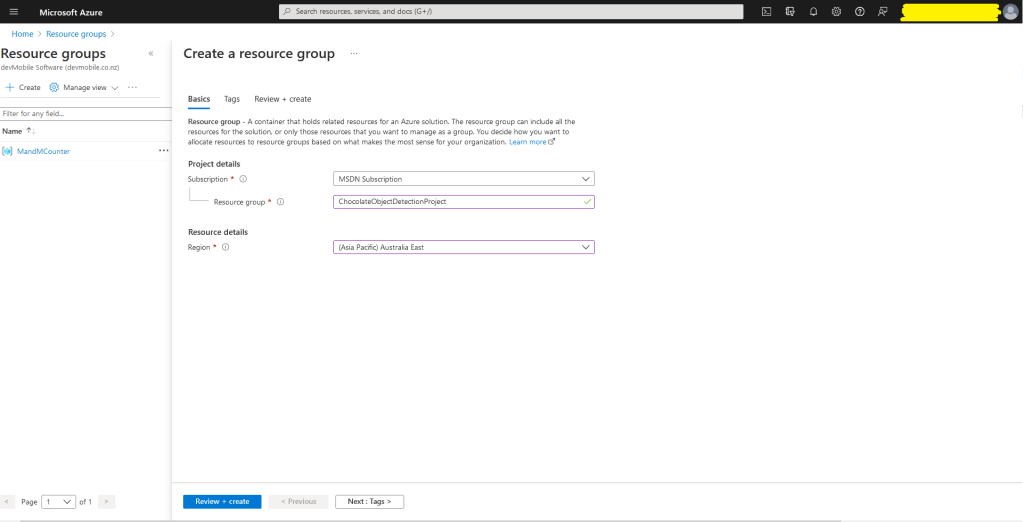Screen dimensions: 1023x522
Task: Open the MandMCounter row ellipsis menu
Action: (x=164, y=151)
